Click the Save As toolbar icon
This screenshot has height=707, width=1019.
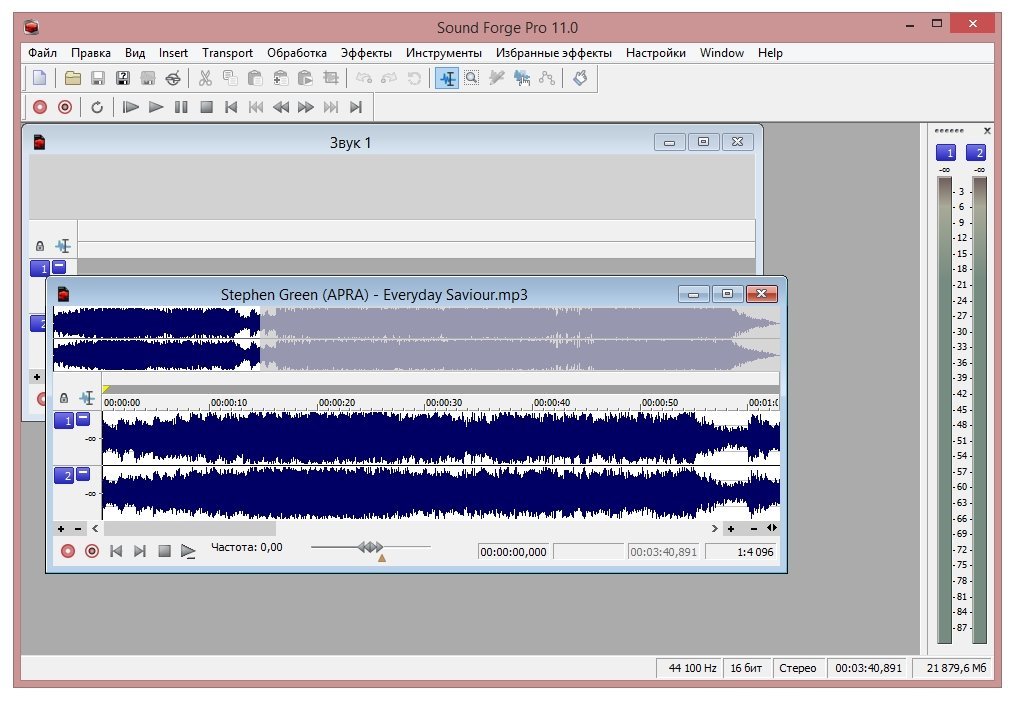point(122,79)
